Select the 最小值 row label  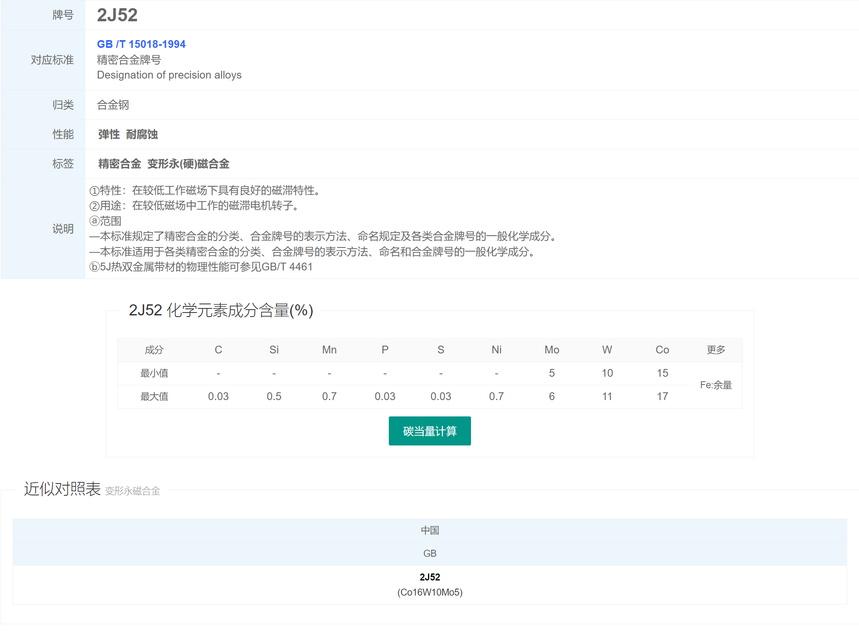click(x=154, y=373)
